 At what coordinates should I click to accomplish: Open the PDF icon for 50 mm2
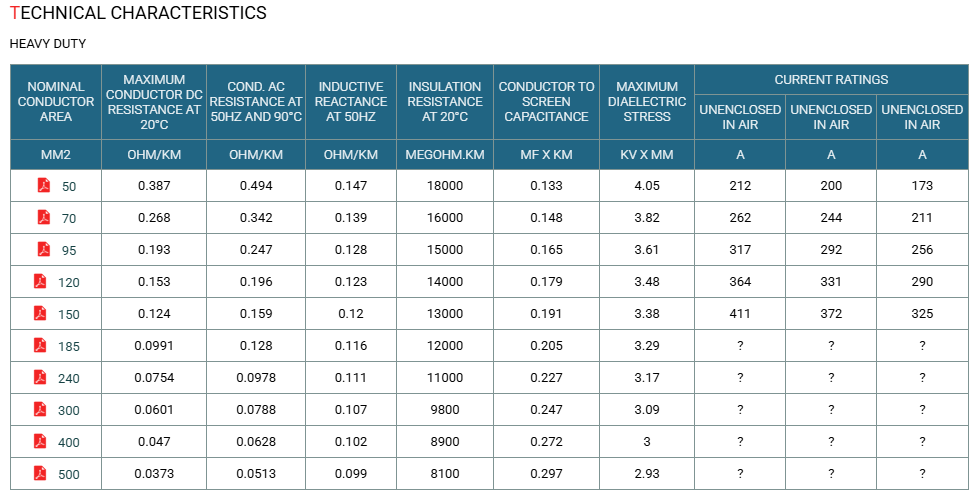(x=44, y=186)
